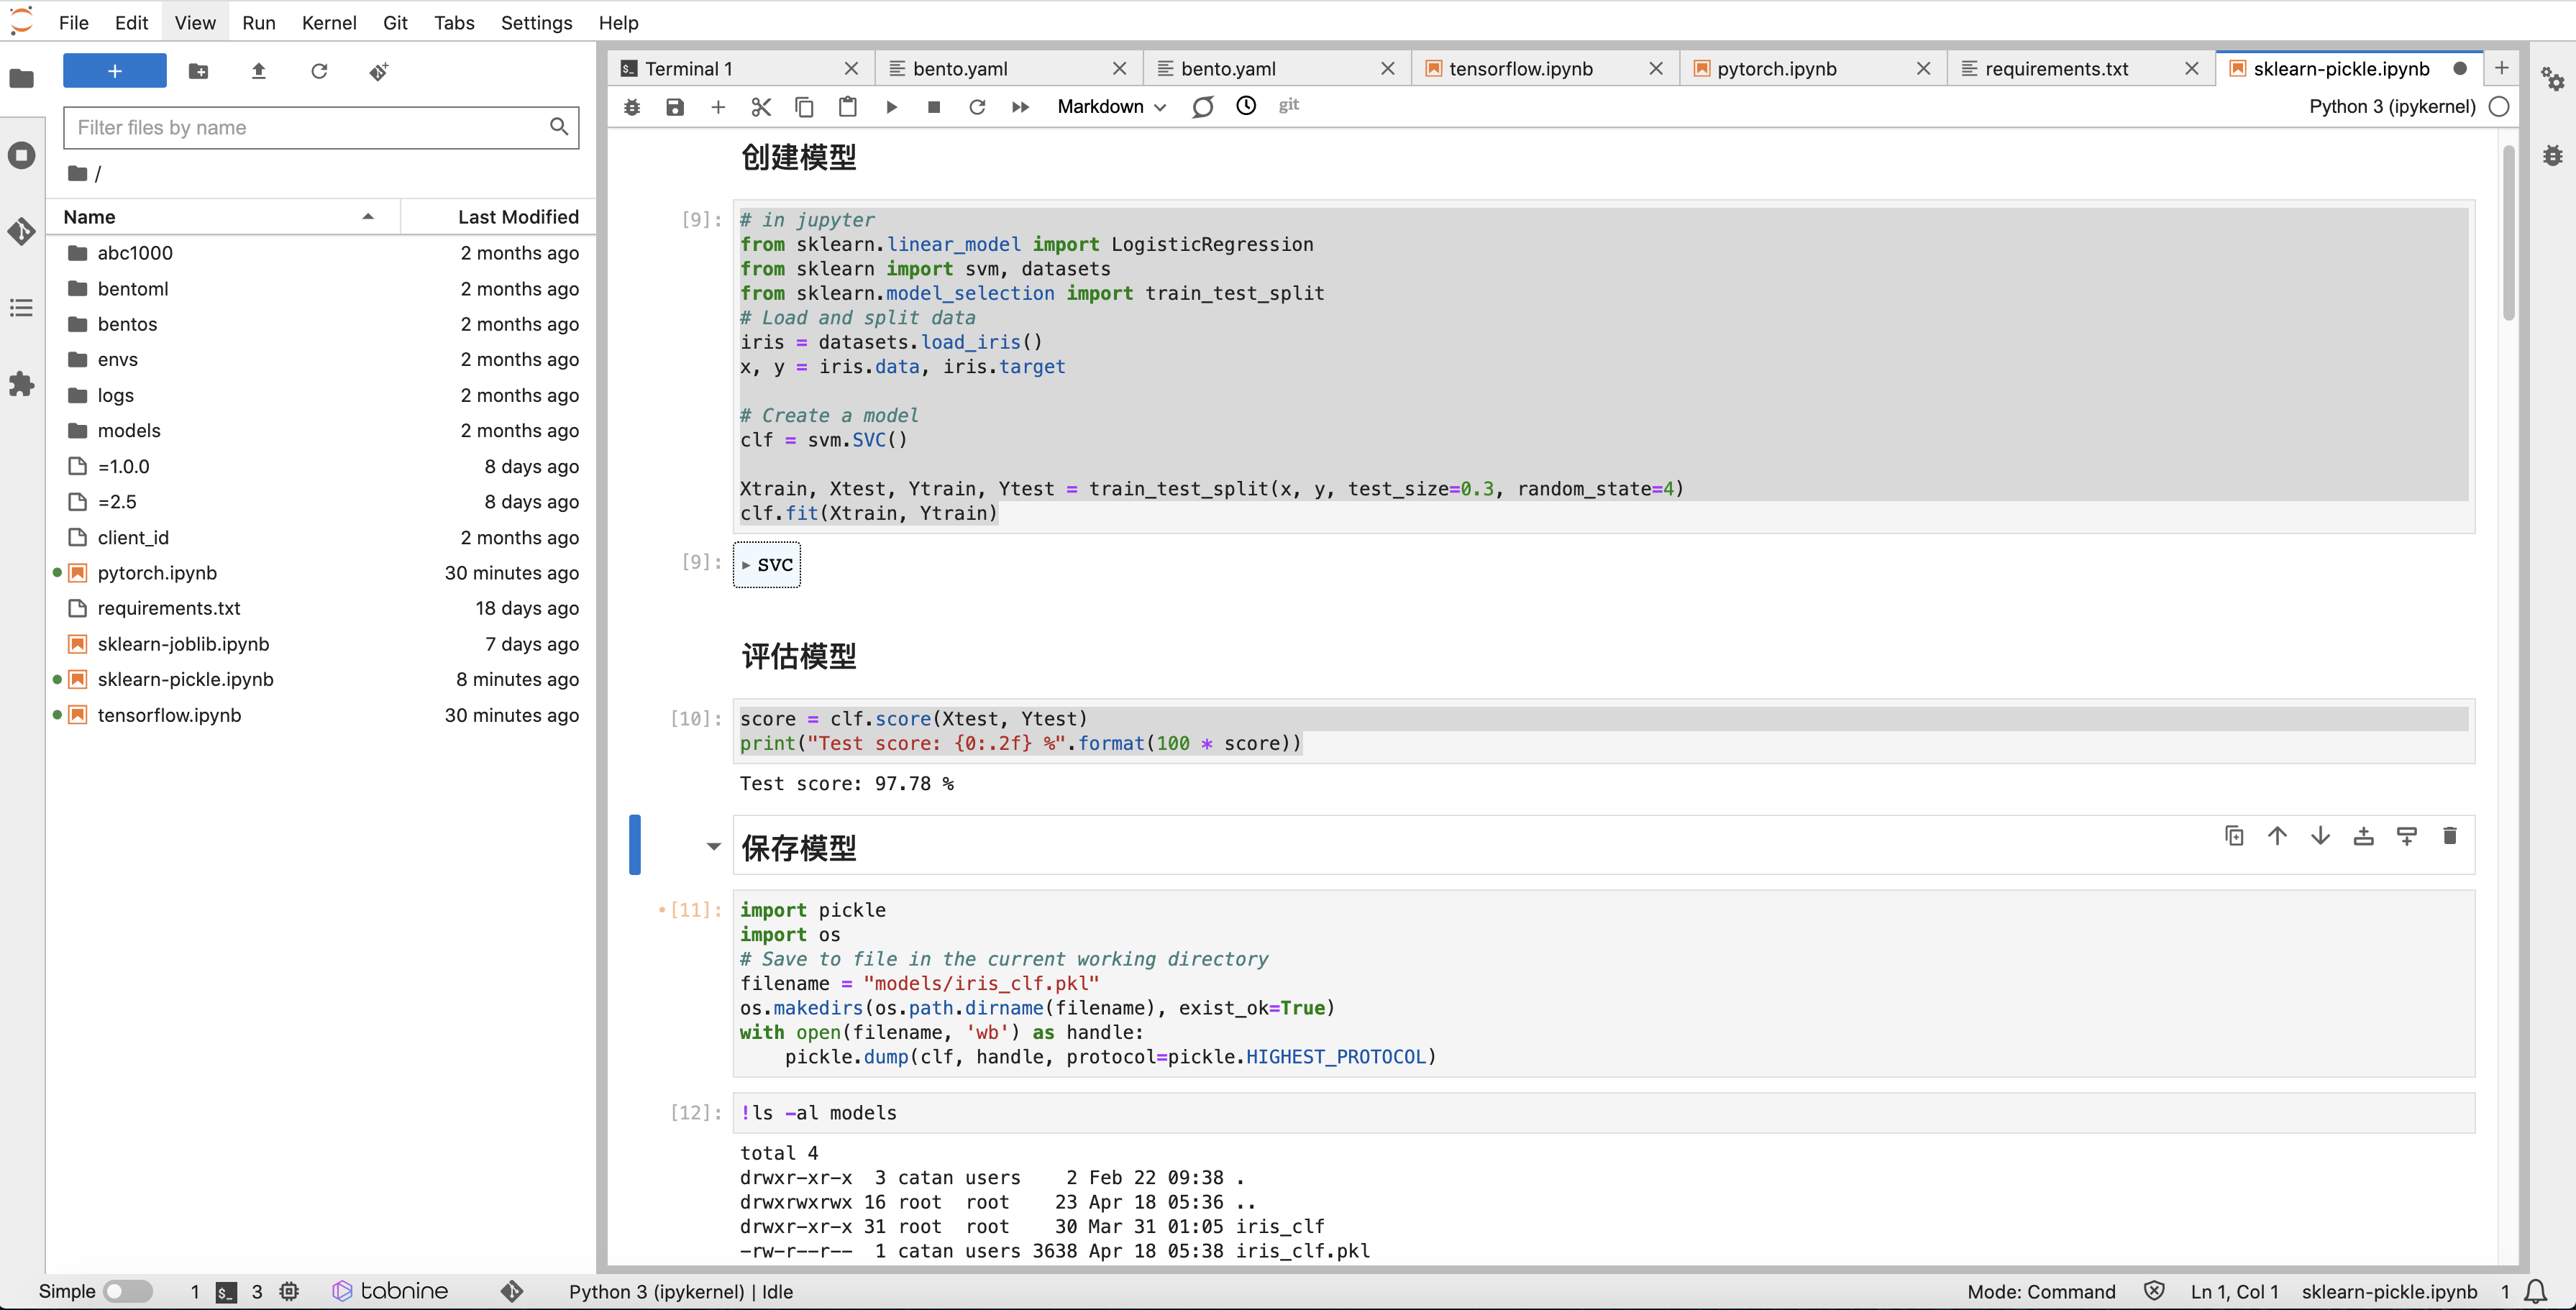Open sklearn-joblib.ipynb from the file list
The height and width of the screenshot is (1310, 2576).
click(183, 644)
